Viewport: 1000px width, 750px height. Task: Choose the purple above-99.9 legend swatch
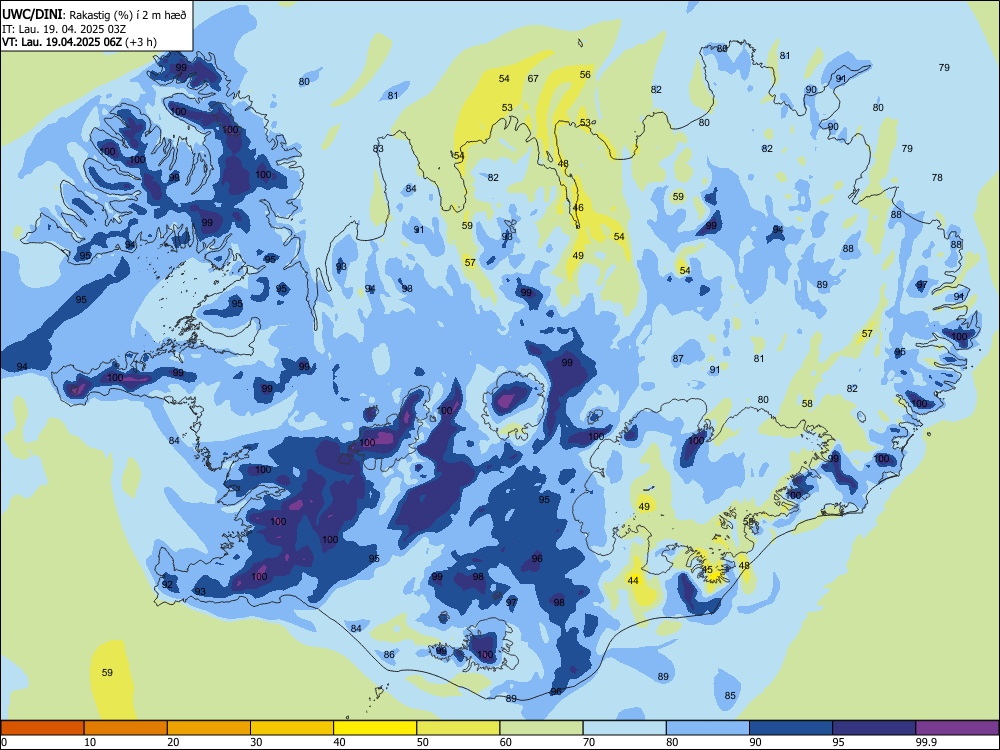pyautogui.click(x=957, y=728)
